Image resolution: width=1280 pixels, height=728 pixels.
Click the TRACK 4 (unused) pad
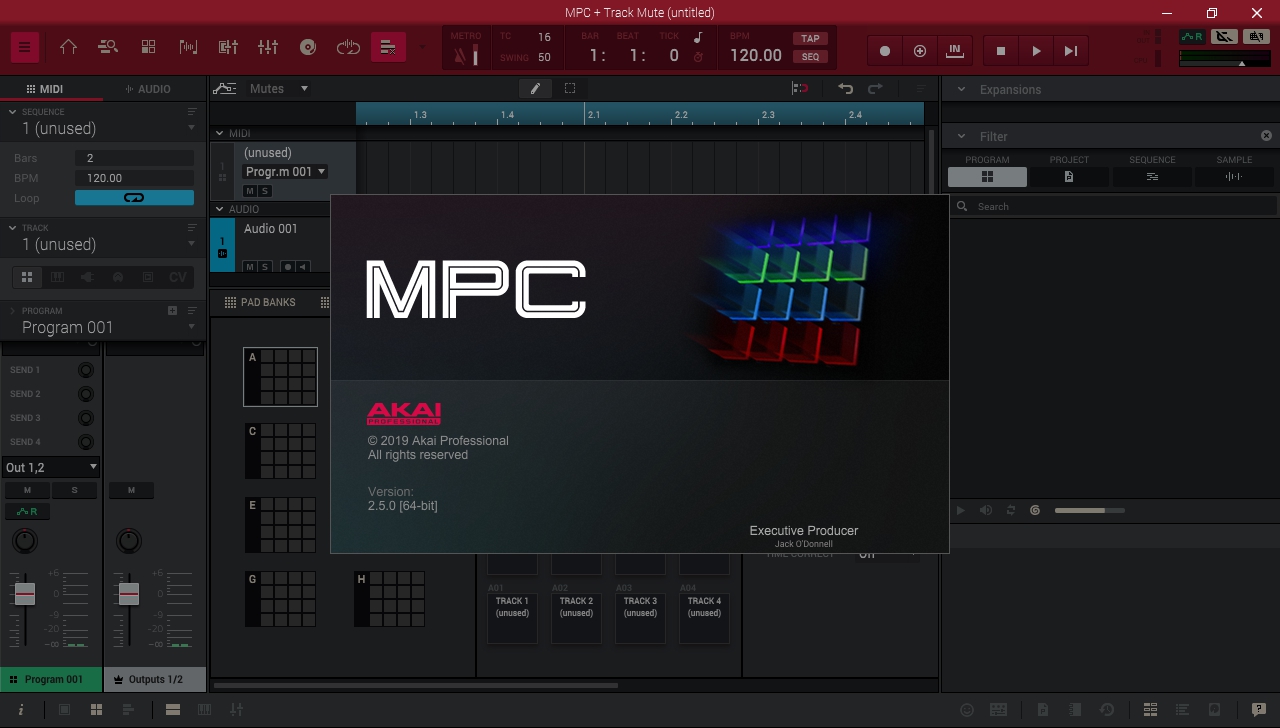tap(704, 617)
